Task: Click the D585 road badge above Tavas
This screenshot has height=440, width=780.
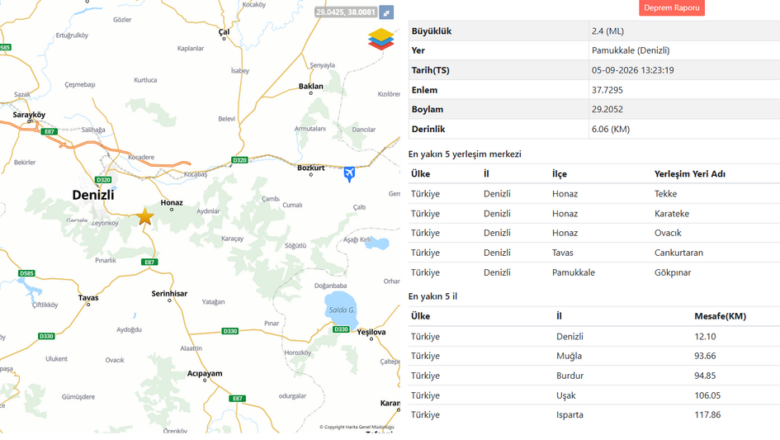Action: pos(26,273)
